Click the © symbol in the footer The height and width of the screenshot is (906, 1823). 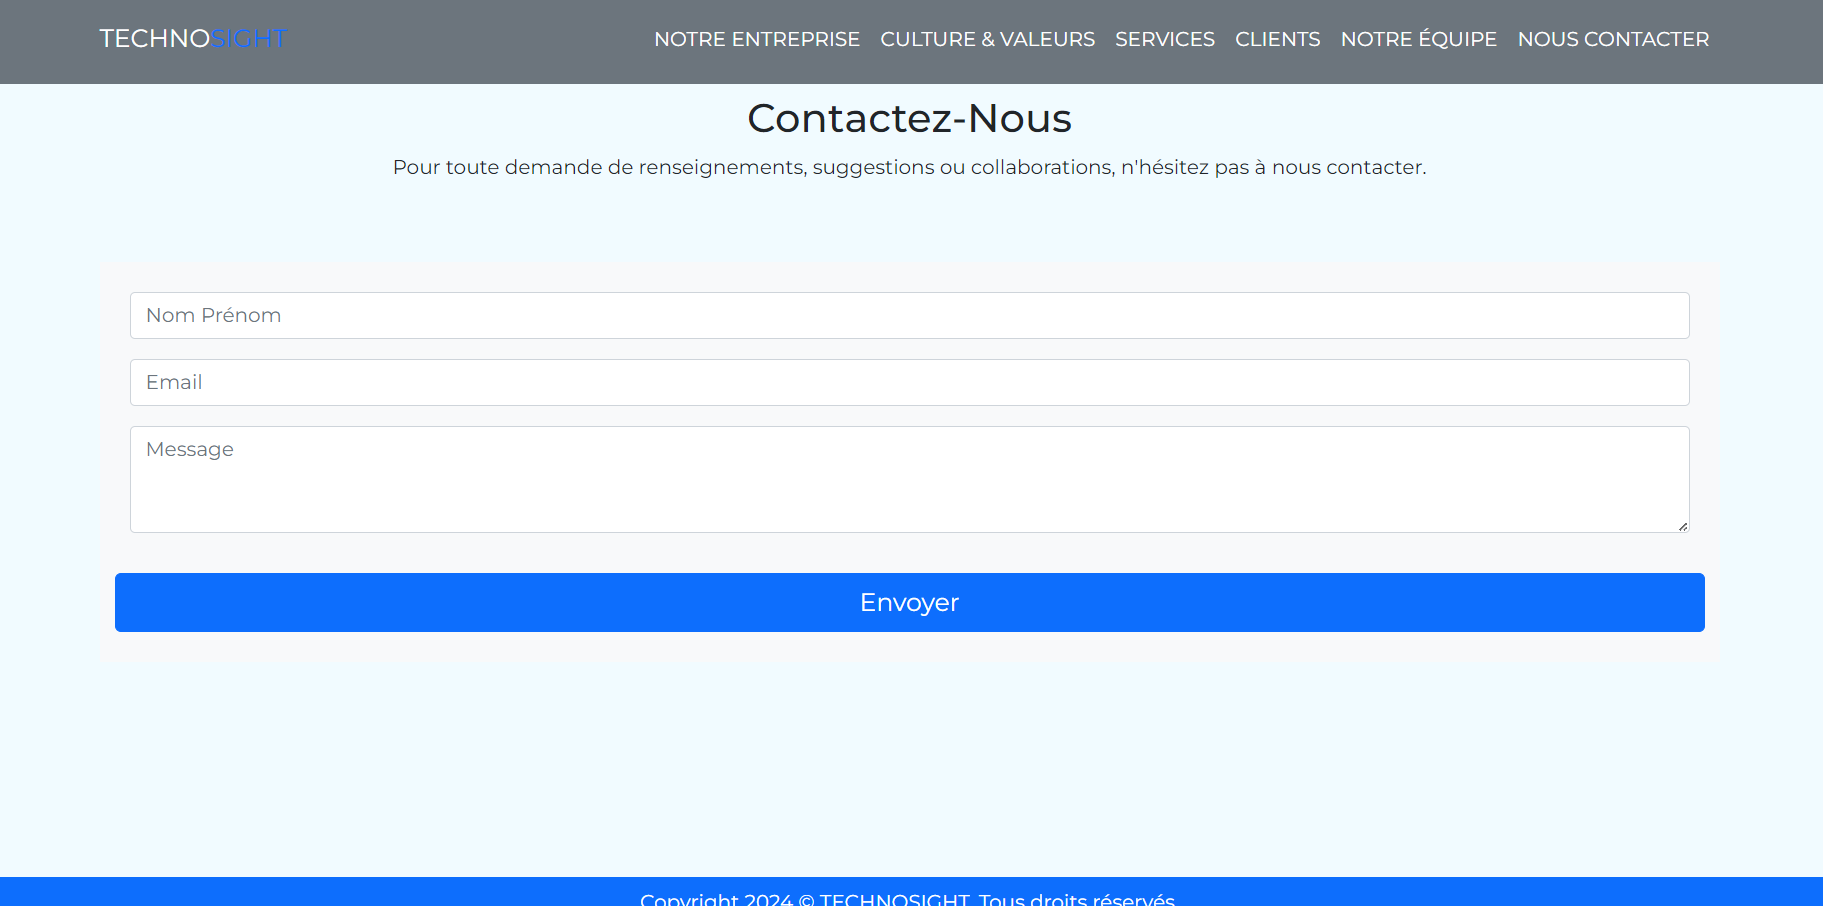(806, 899)
